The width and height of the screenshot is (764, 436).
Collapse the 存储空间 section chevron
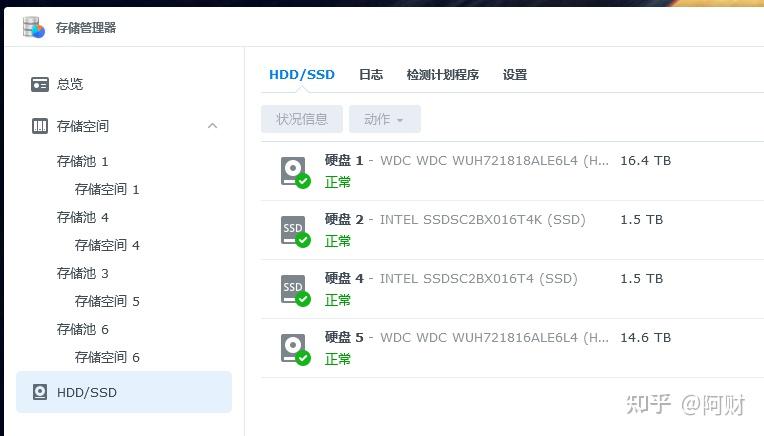(x=212, y=126)
